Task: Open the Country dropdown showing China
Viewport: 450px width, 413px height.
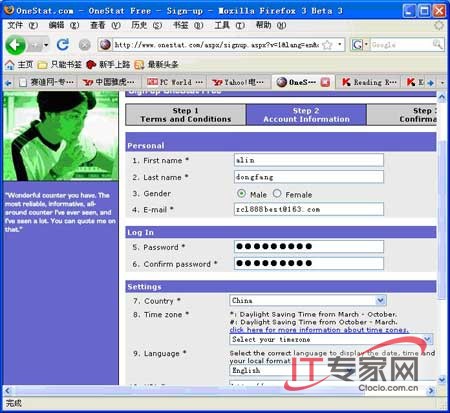Action: [308, 300]
